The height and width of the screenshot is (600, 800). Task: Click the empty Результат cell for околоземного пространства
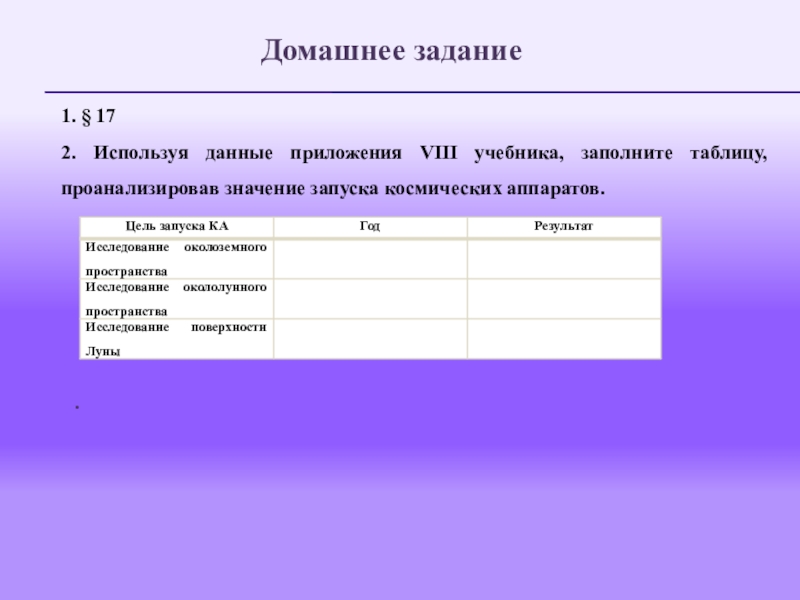563,259
